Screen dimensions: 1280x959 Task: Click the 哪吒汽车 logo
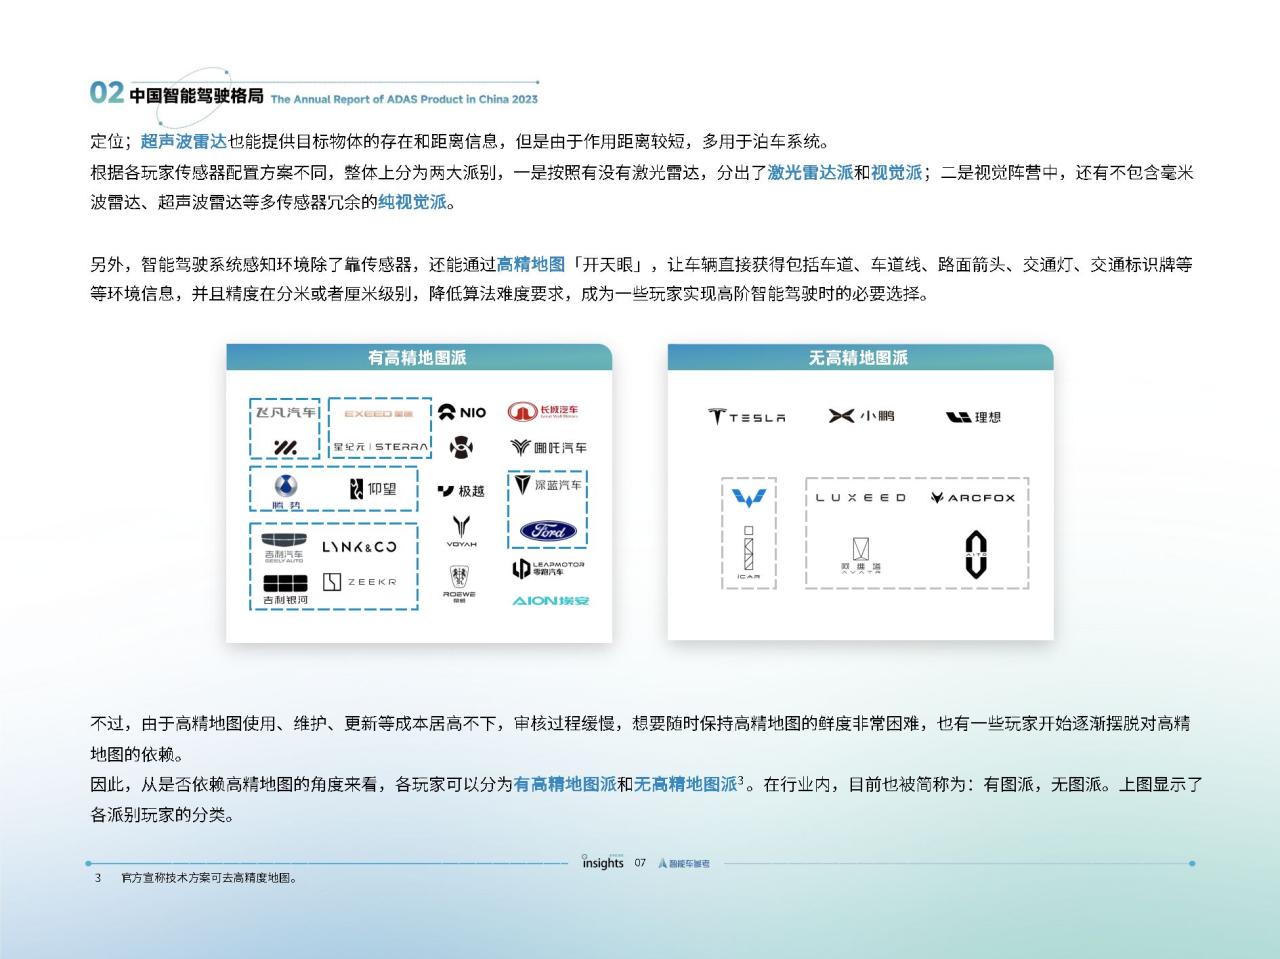(548, 447)
